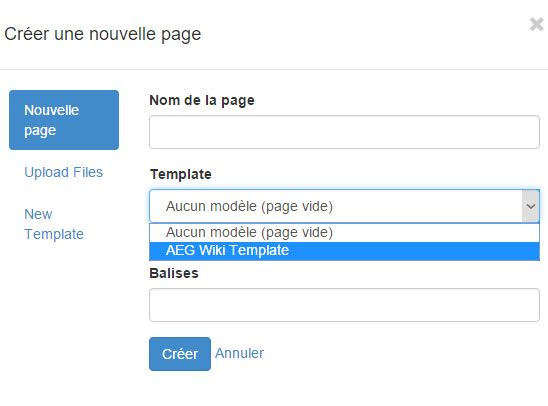Select the Nouvelle page tab
This screenshot has height=406, width=548.
[64, 120]
